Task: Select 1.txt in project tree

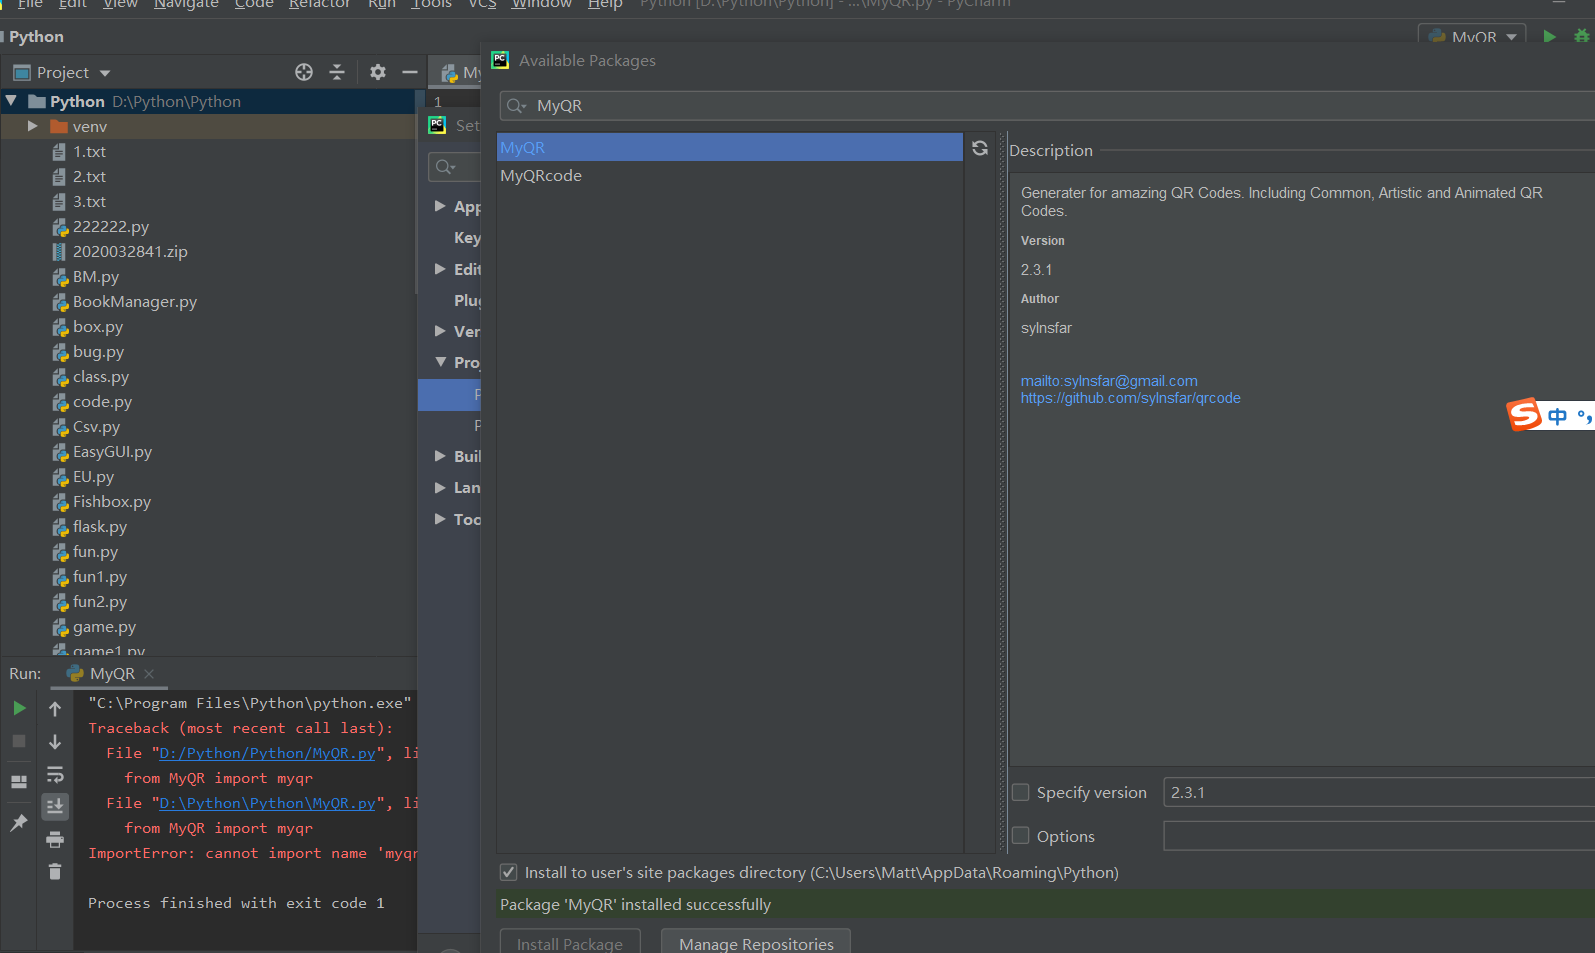Action: (89, 151)
